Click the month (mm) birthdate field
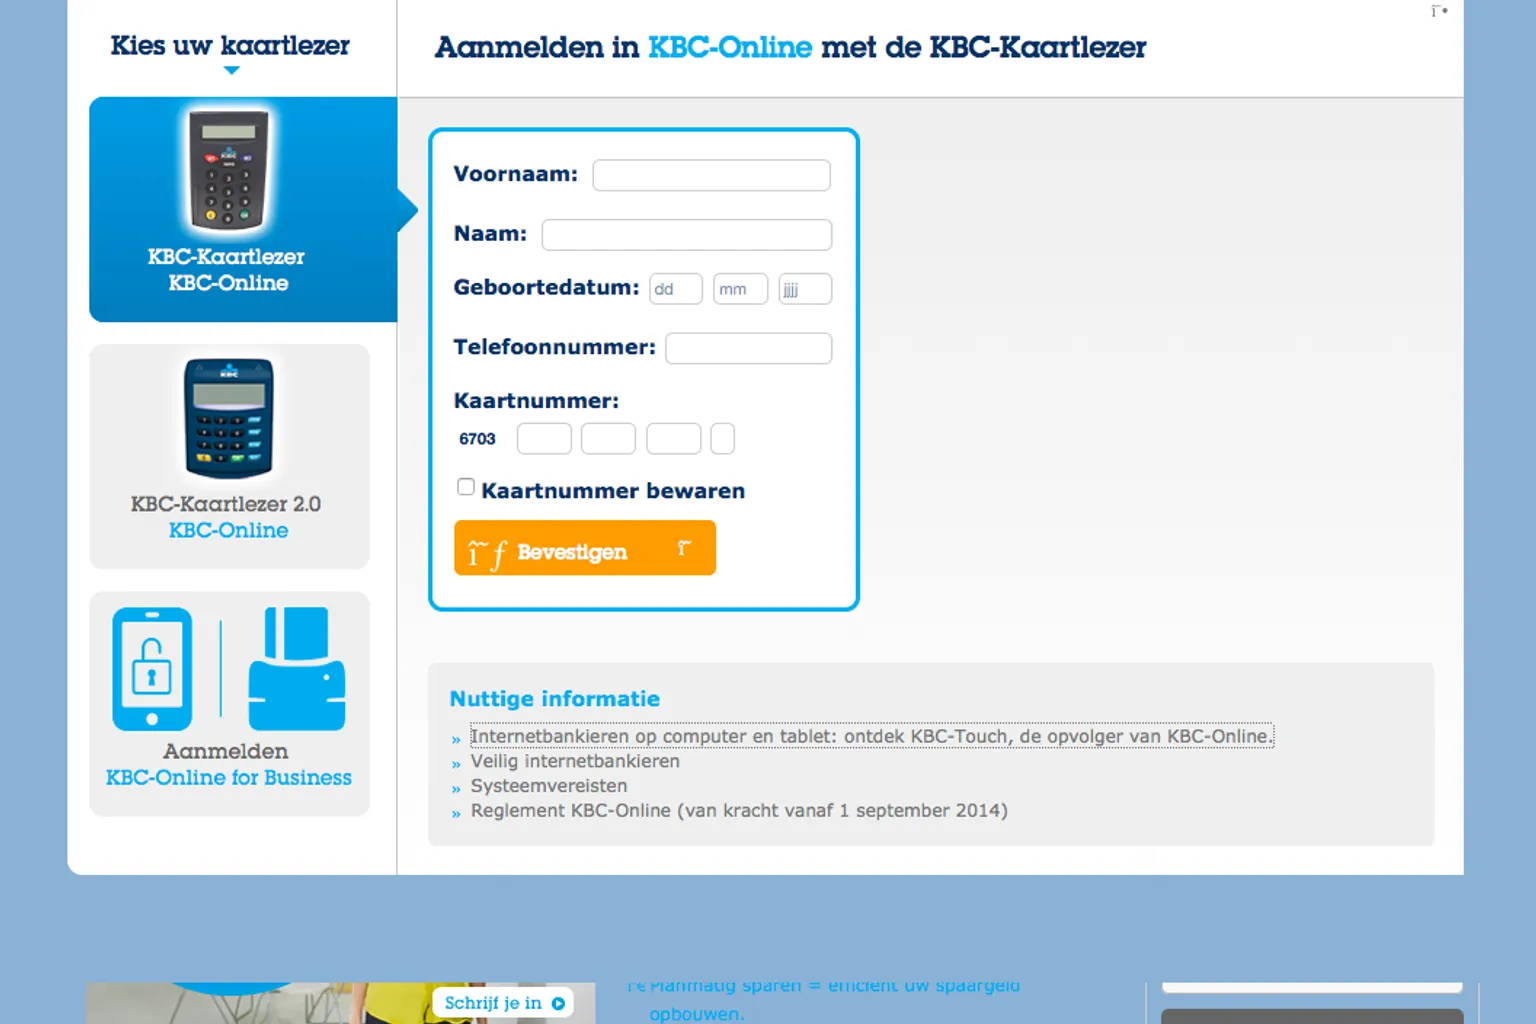The height and width of the screenshot is (1024, 1536). pyautogui.click(x=740, y=289)
